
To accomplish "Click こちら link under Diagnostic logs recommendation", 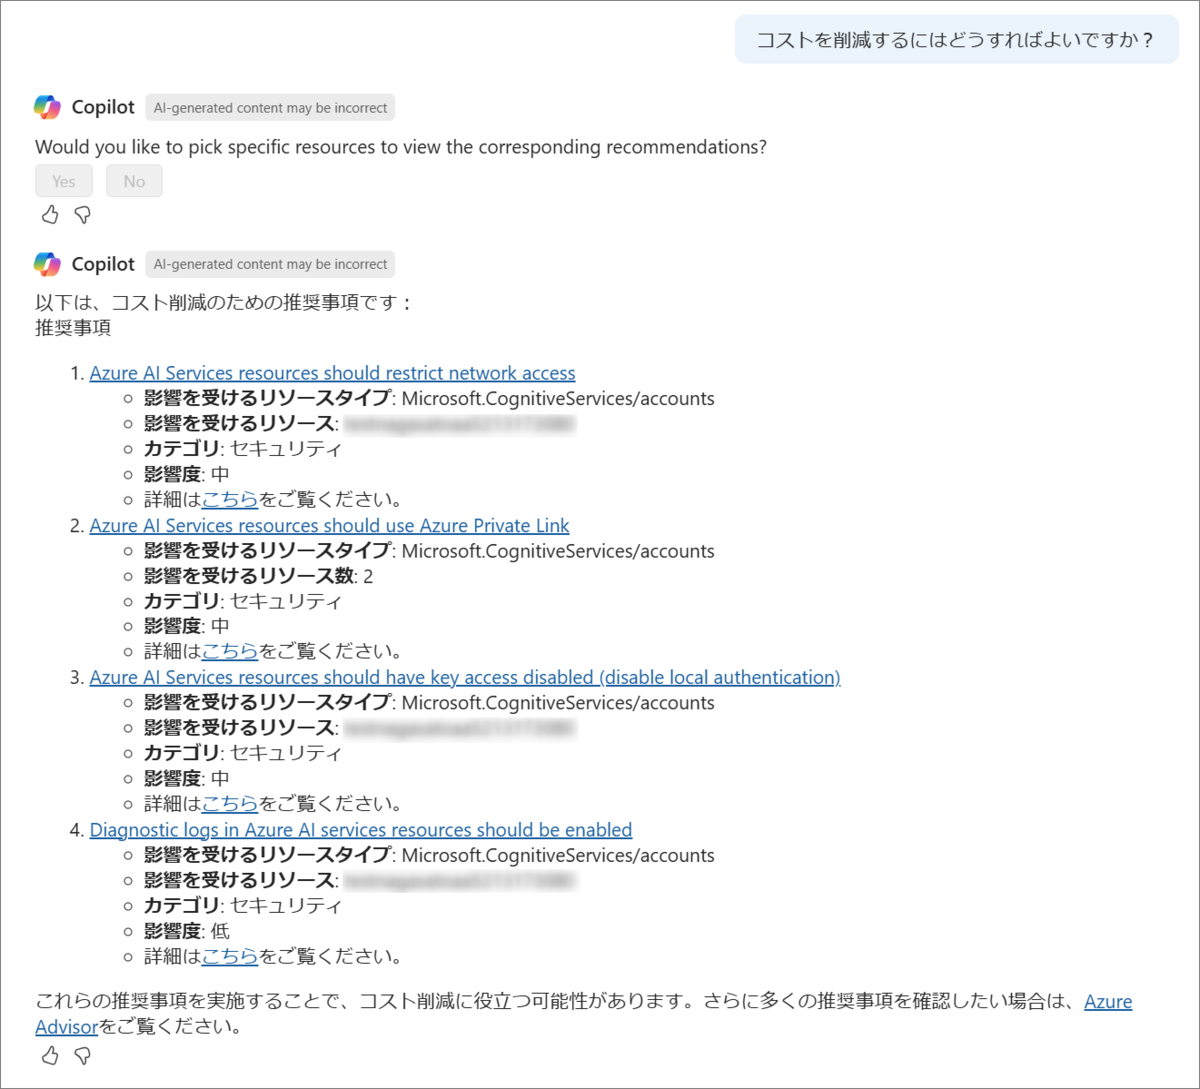I will pos(230,956).
